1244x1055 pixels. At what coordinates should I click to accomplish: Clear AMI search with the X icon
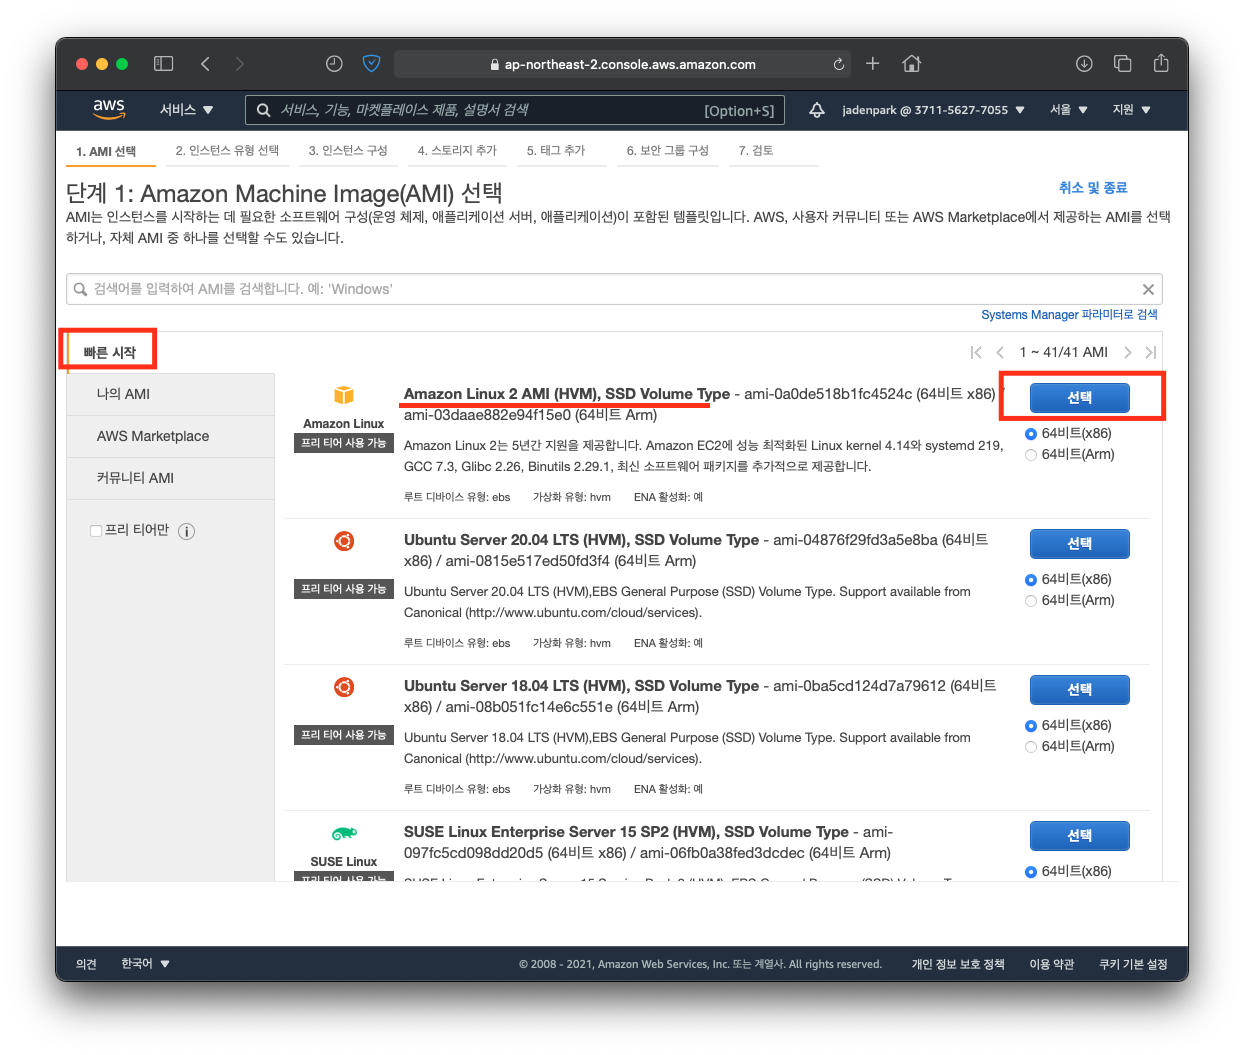coord(1148,289)
